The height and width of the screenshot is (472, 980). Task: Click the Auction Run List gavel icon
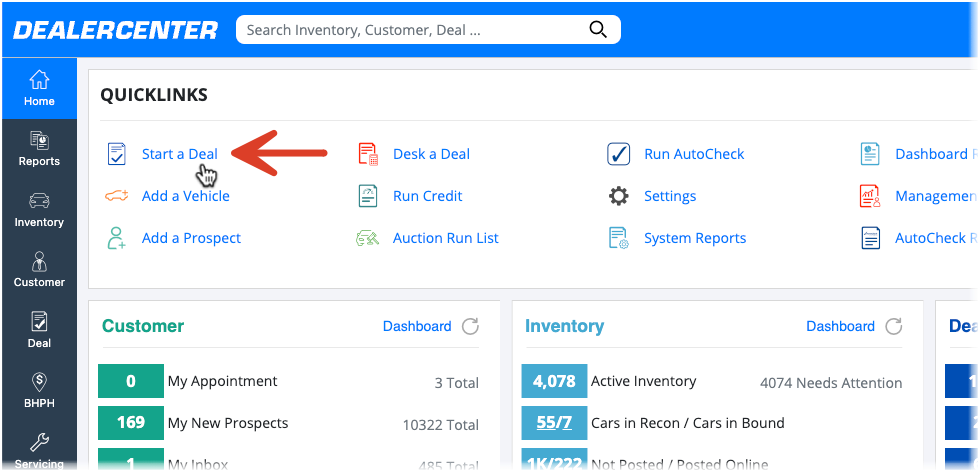click(x=368, y=238)
